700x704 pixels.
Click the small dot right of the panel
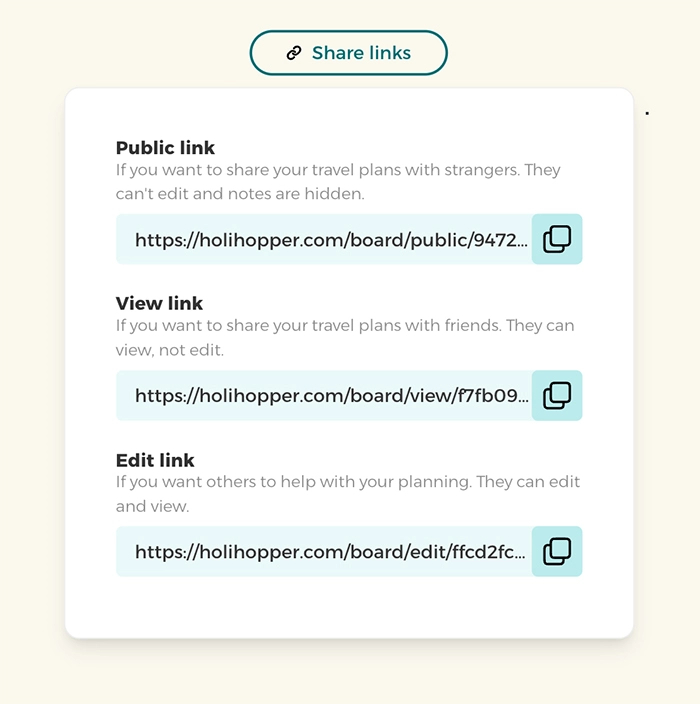[x=647, y=113]
